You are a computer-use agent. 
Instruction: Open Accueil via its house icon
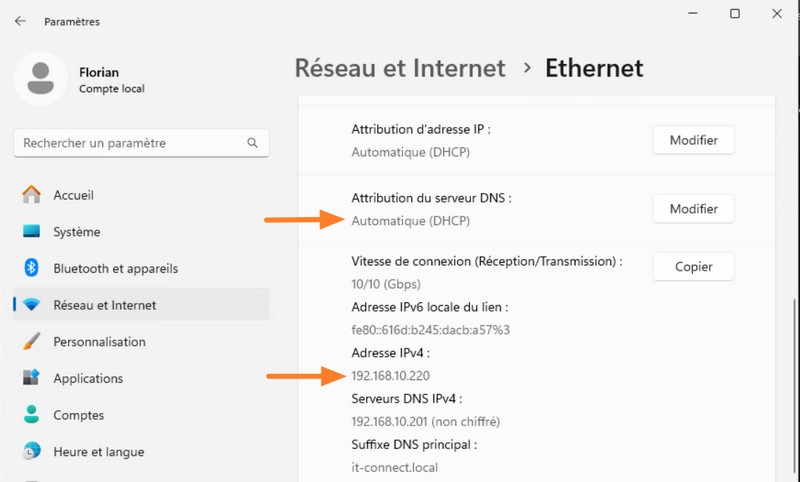[32, 195]
